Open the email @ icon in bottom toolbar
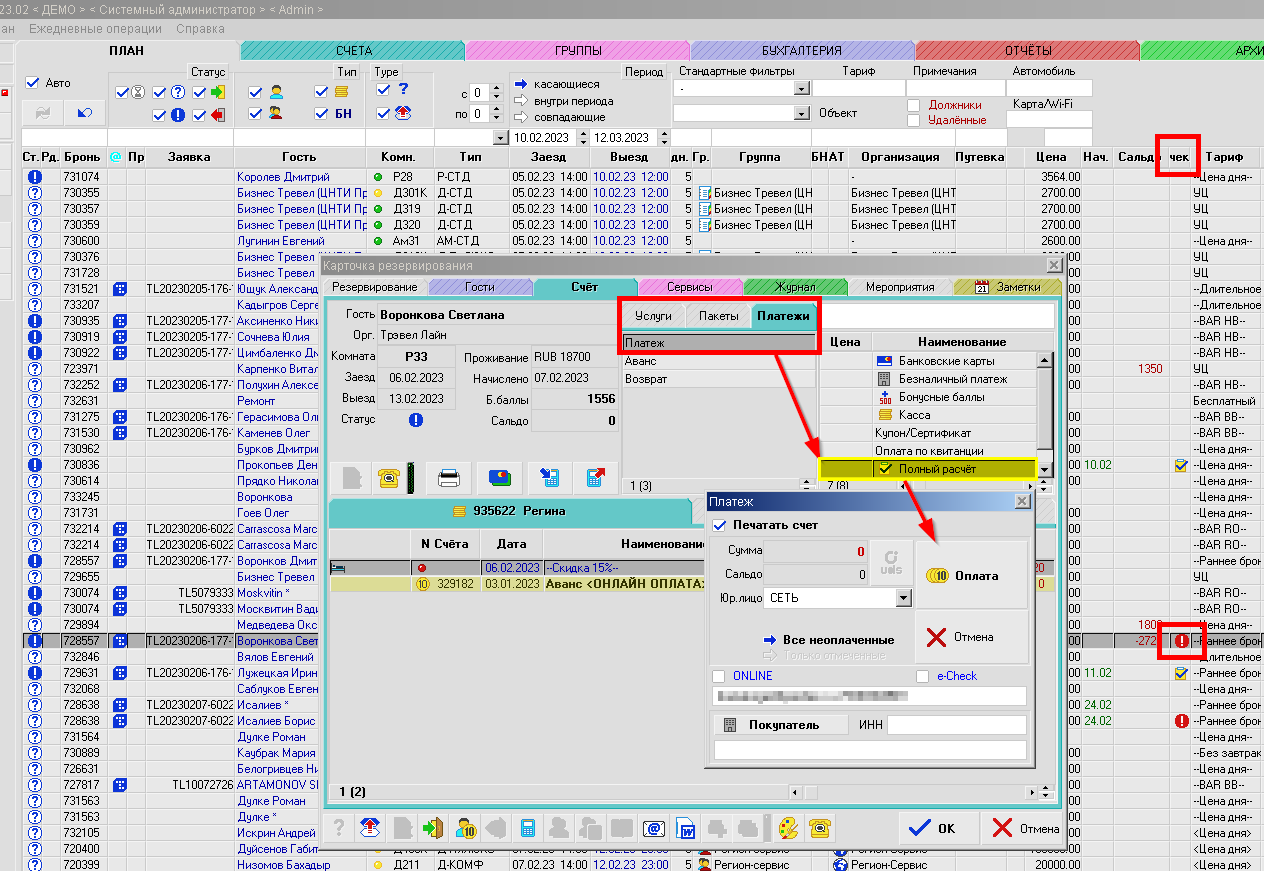Viewport: 1264px width, 871px height. [x=653, y=828]
